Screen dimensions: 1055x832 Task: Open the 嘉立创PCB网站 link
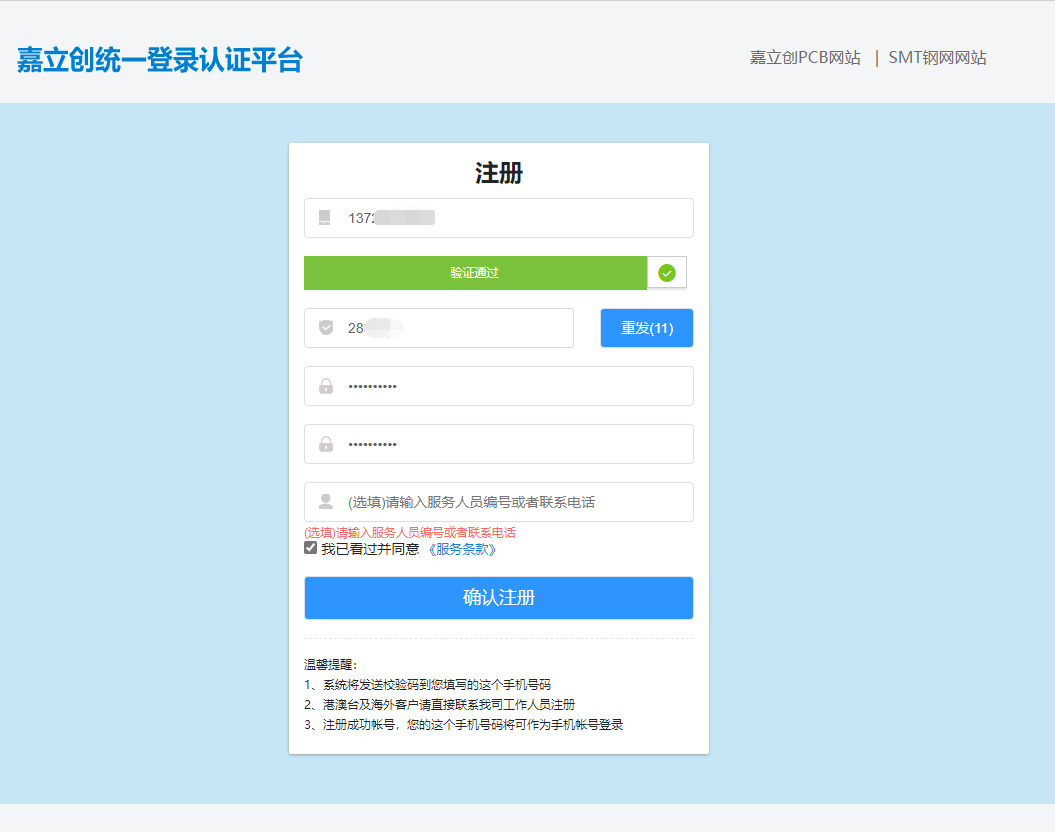click(x=805, y=58)
